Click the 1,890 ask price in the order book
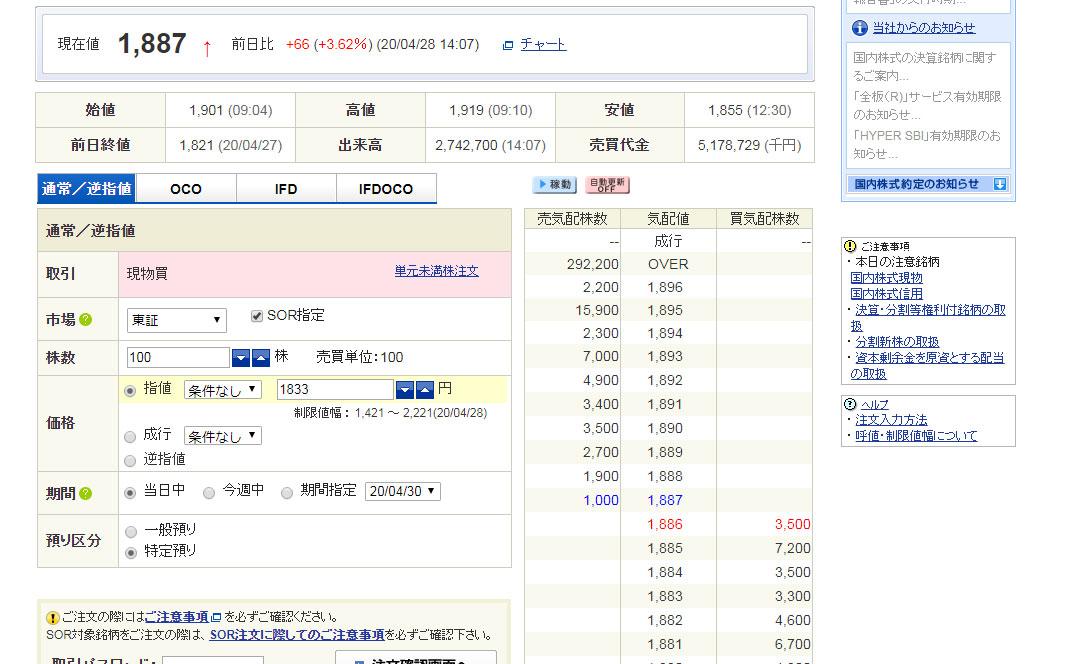 click(x=665, y=428)
